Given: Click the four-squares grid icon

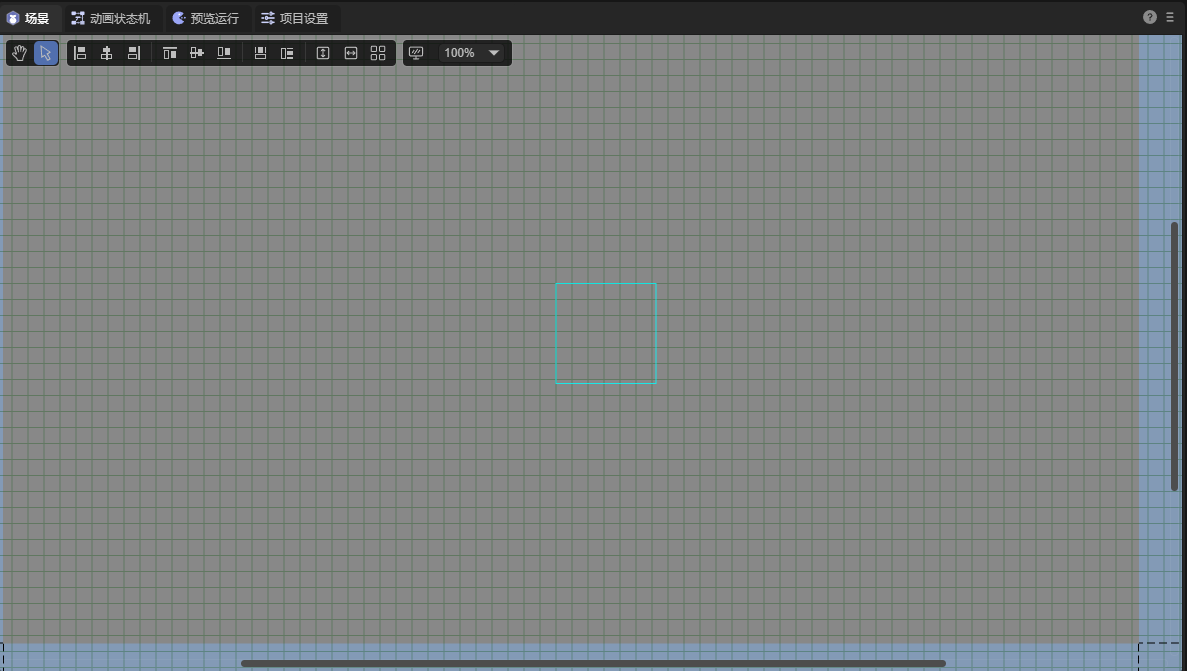Looking at the screenshot, I should coord(378,53).
